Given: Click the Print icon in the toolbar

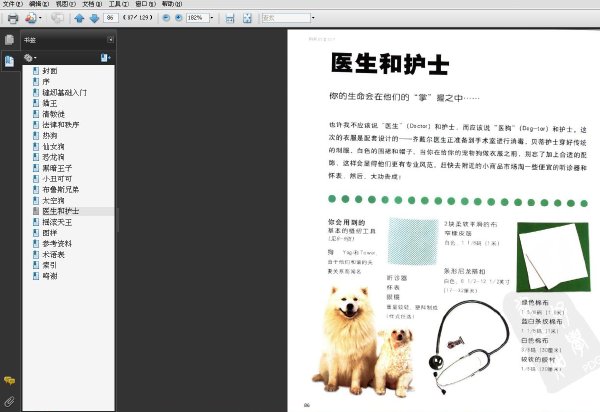Looking at the screenshot, I should 13,18.
